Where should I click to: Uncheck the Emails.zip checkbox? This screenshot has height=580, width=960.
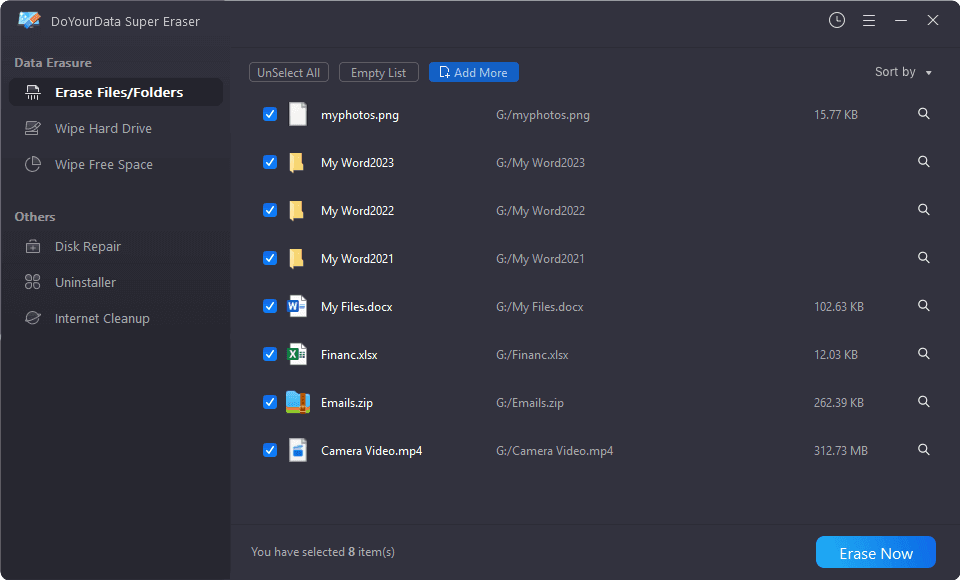tap(270, 402)
